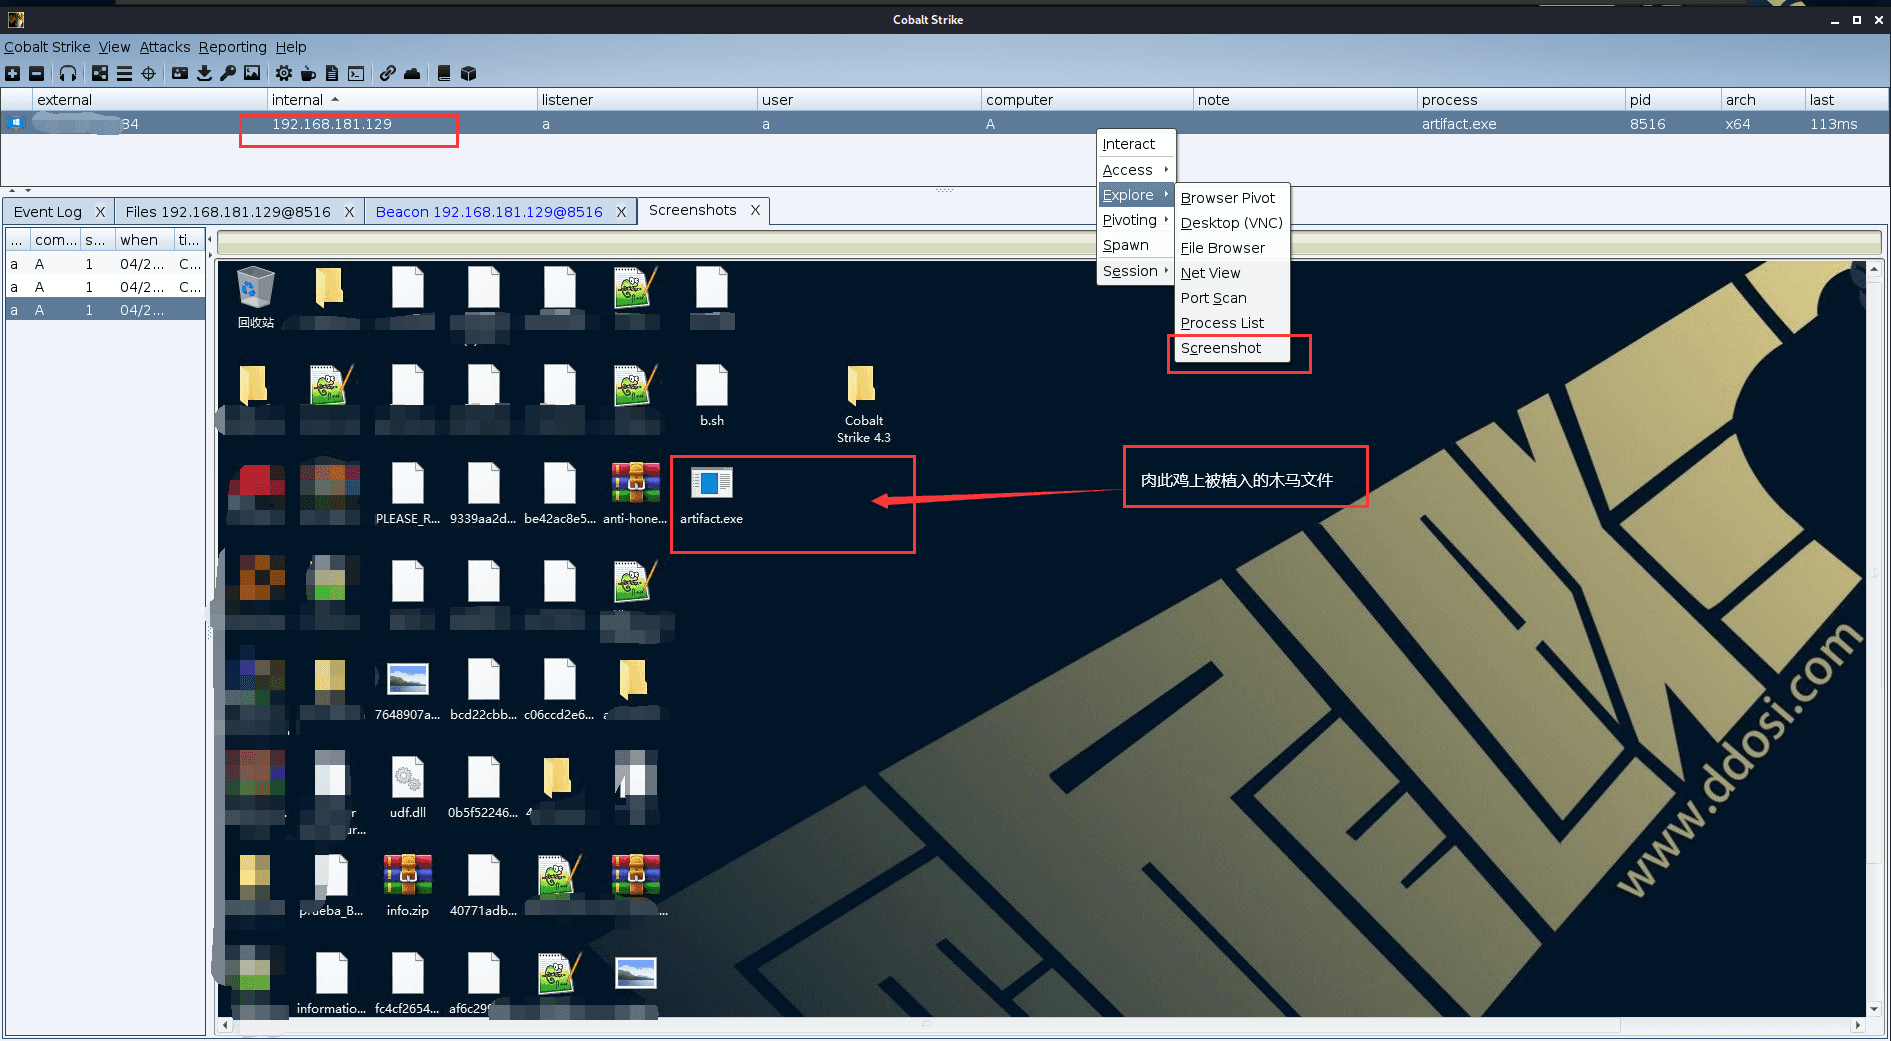
Task: Switch to Target Table crosshair icon
Action: tap(149, 73)
